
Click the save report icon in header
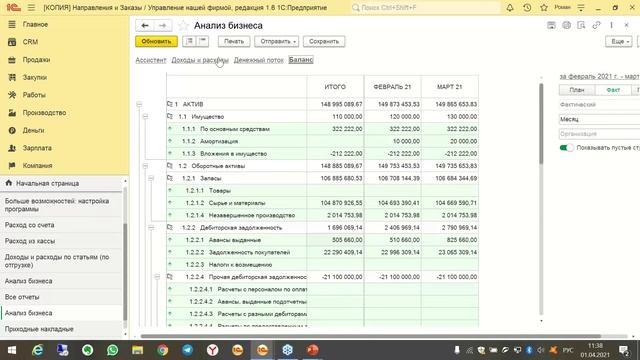[x=551, y=25]
